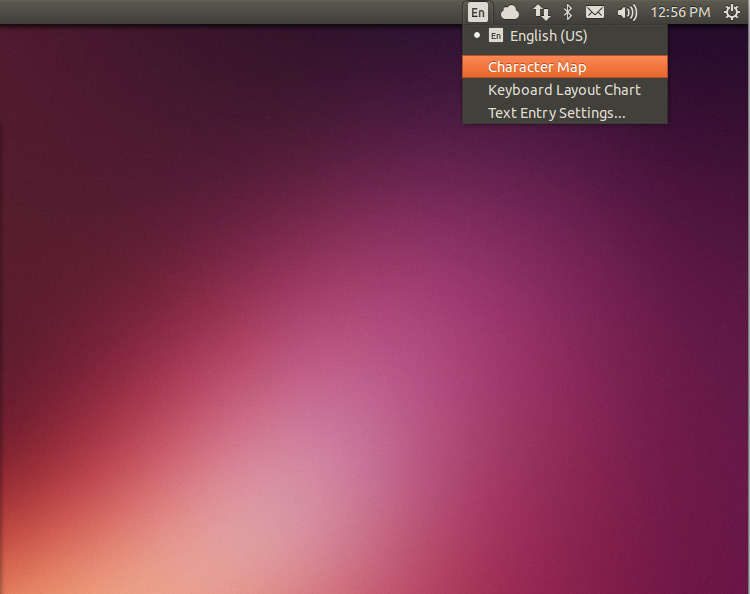This screenshot has height=594, width=750.
Task: Click the center of the desktop wallpaper
Action: pos(375,310)
